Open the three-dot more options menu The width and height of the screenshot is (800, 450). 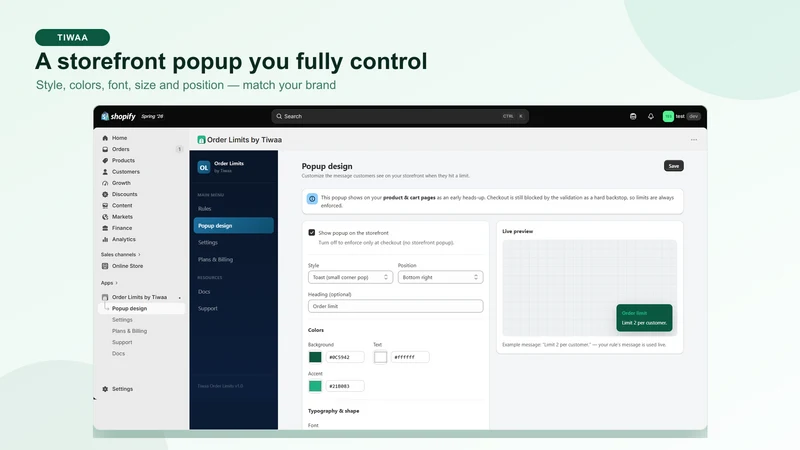pos(694,140)
